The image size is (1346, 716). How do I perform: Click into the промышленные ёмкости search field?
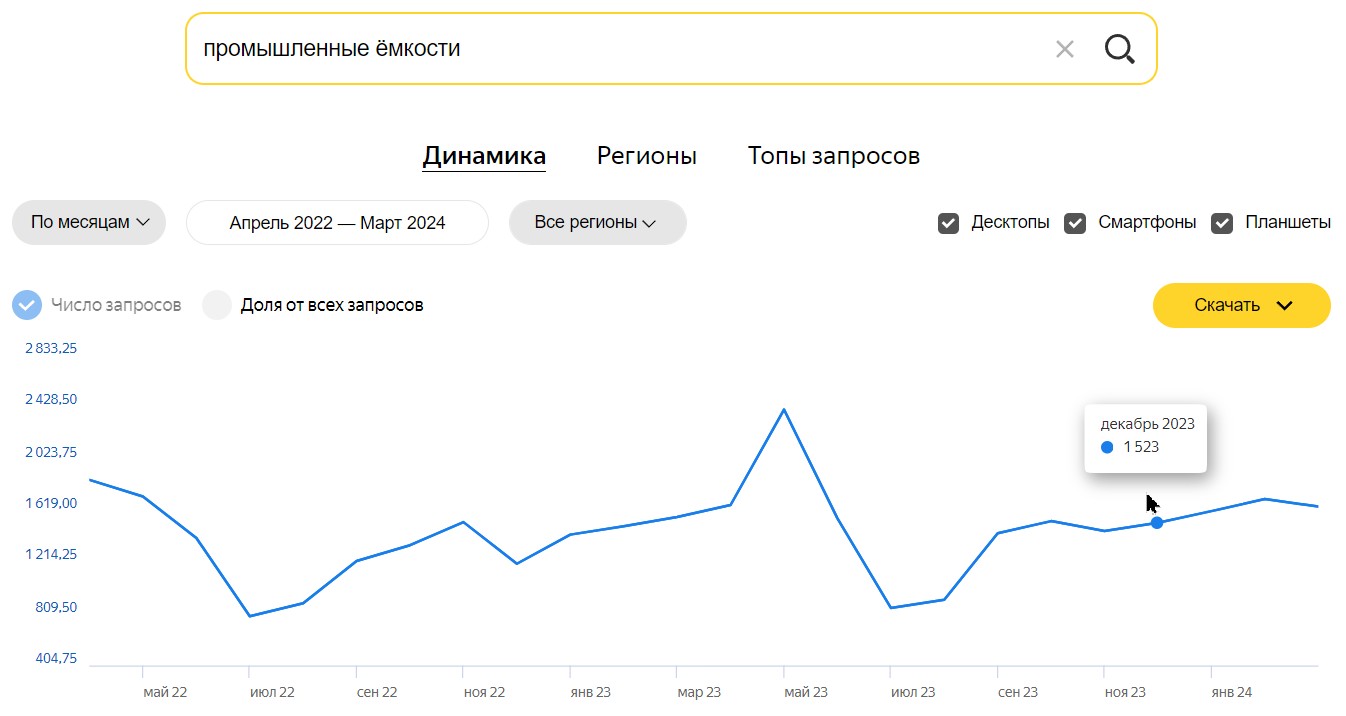tap(620, 48)
